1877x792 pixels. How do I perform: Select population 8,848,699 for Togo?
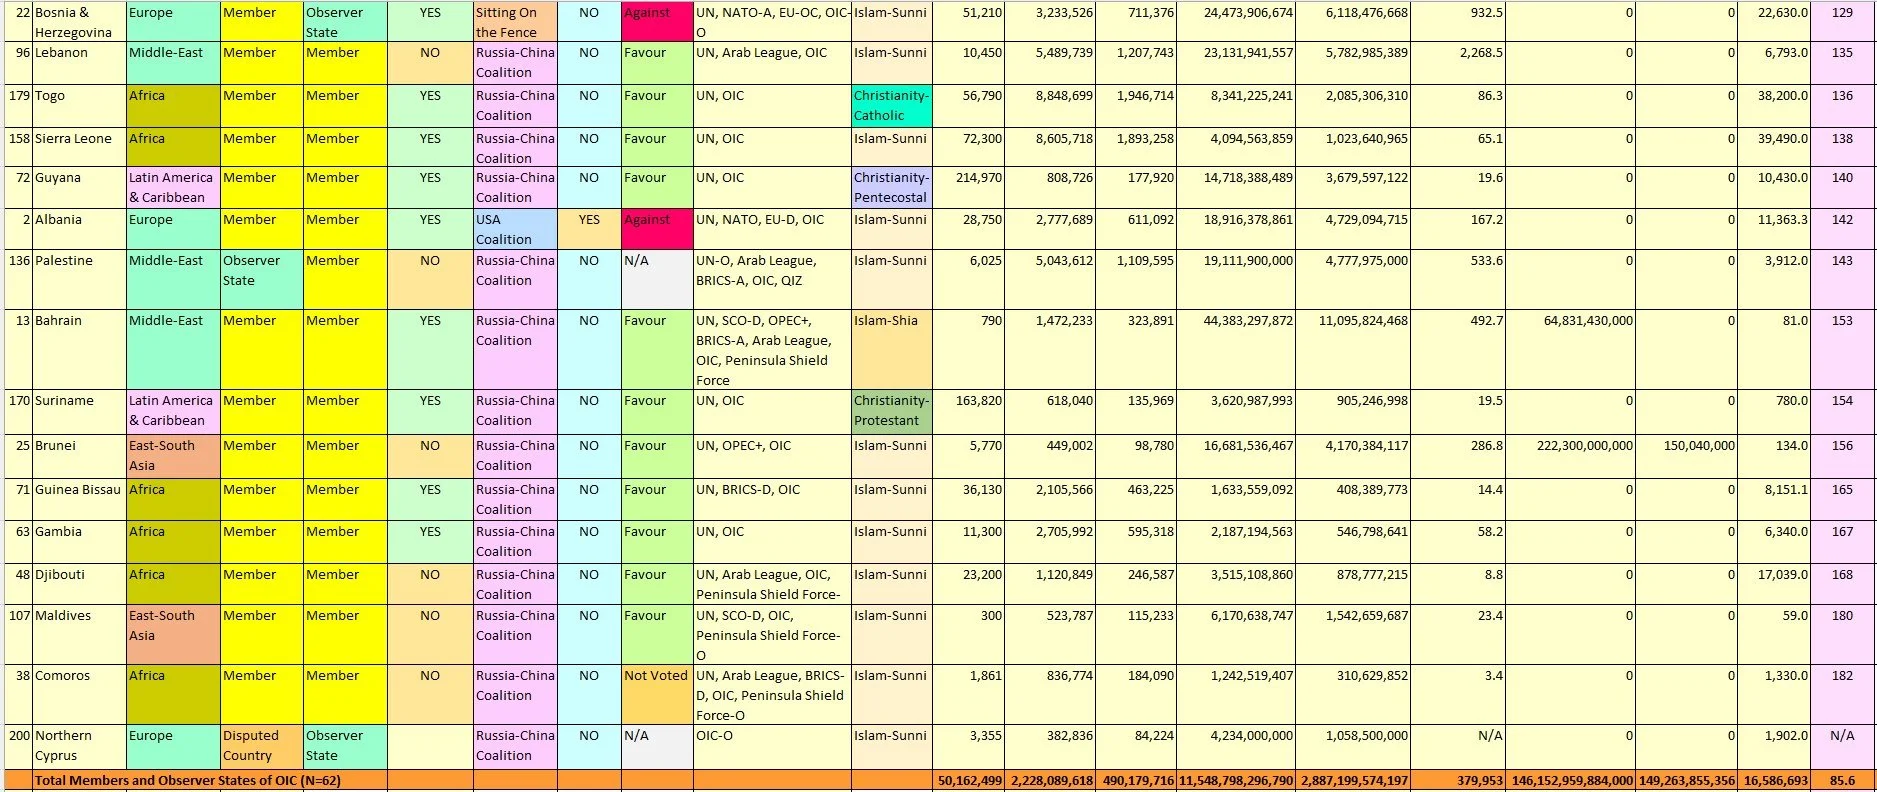(1050, 106)
